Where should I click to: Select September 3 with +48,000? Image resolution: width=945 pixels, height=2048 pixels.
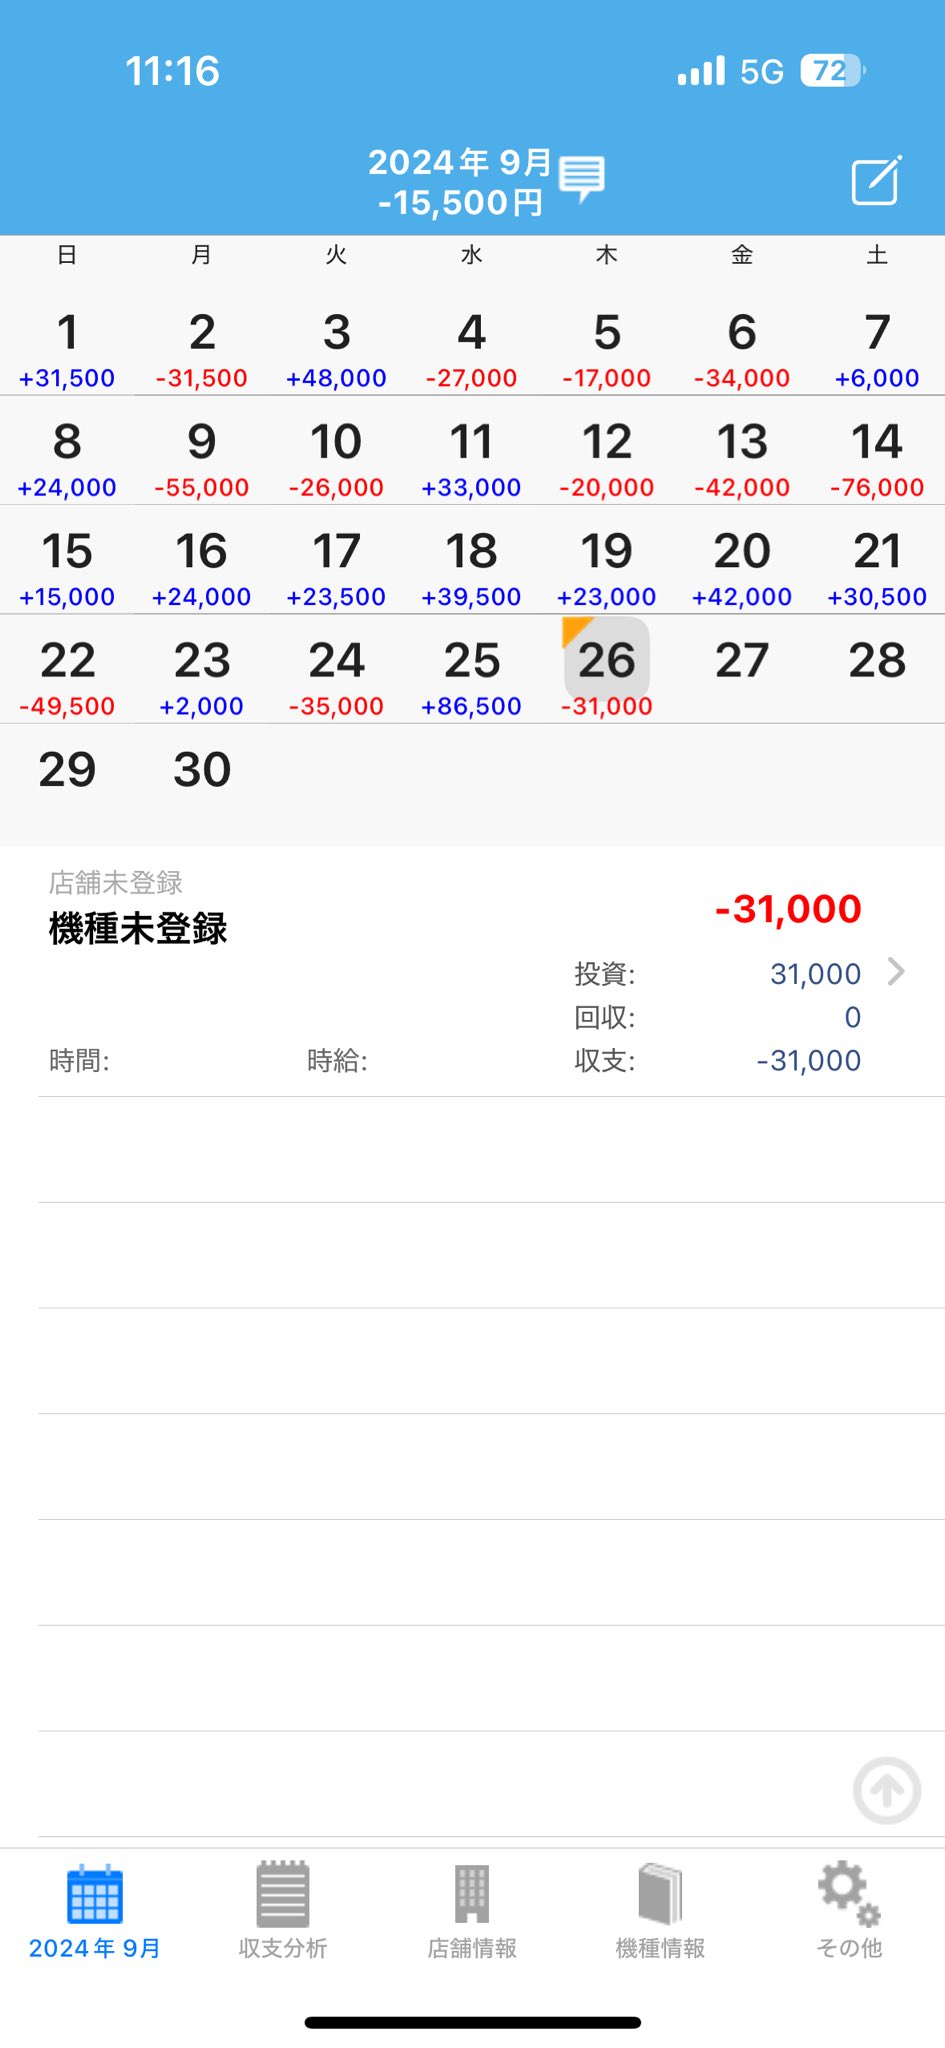click(337, 348)
